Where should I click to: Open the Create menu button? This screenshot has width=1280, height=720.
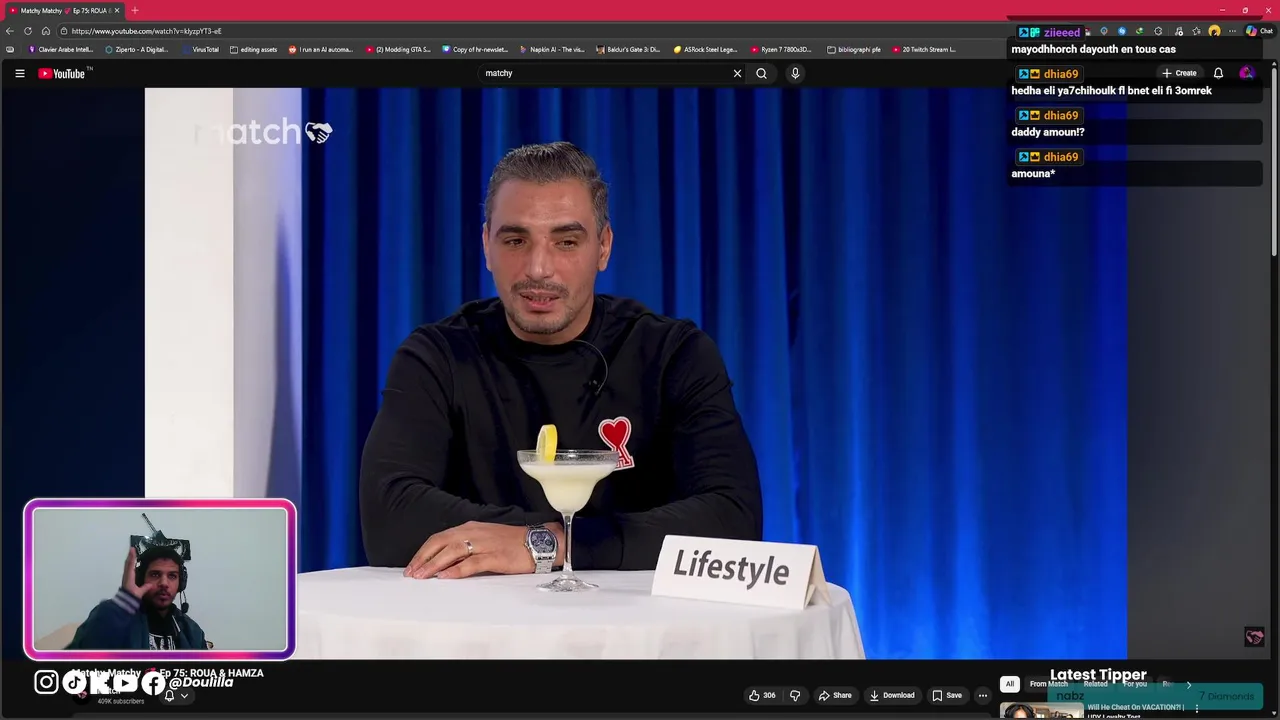[x=1179, y=73]
